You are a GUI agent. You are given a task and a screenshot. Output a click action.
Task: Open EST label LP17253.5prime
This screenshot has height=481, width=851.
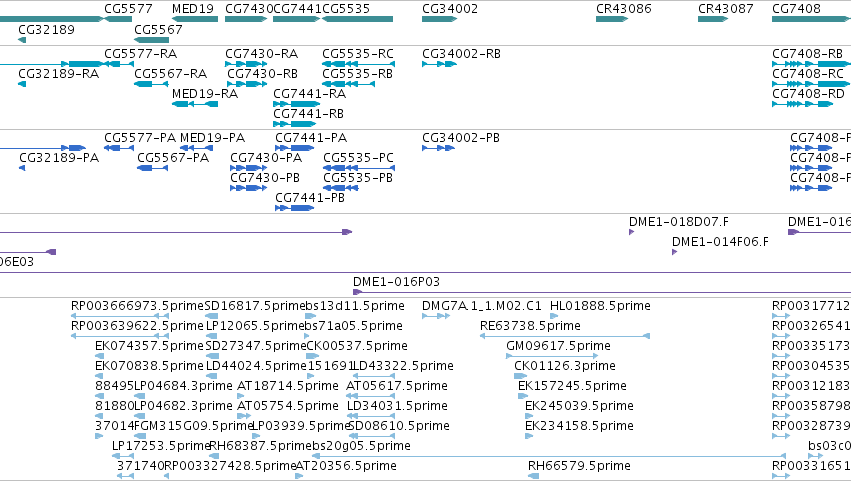click(x=161, y=446)
